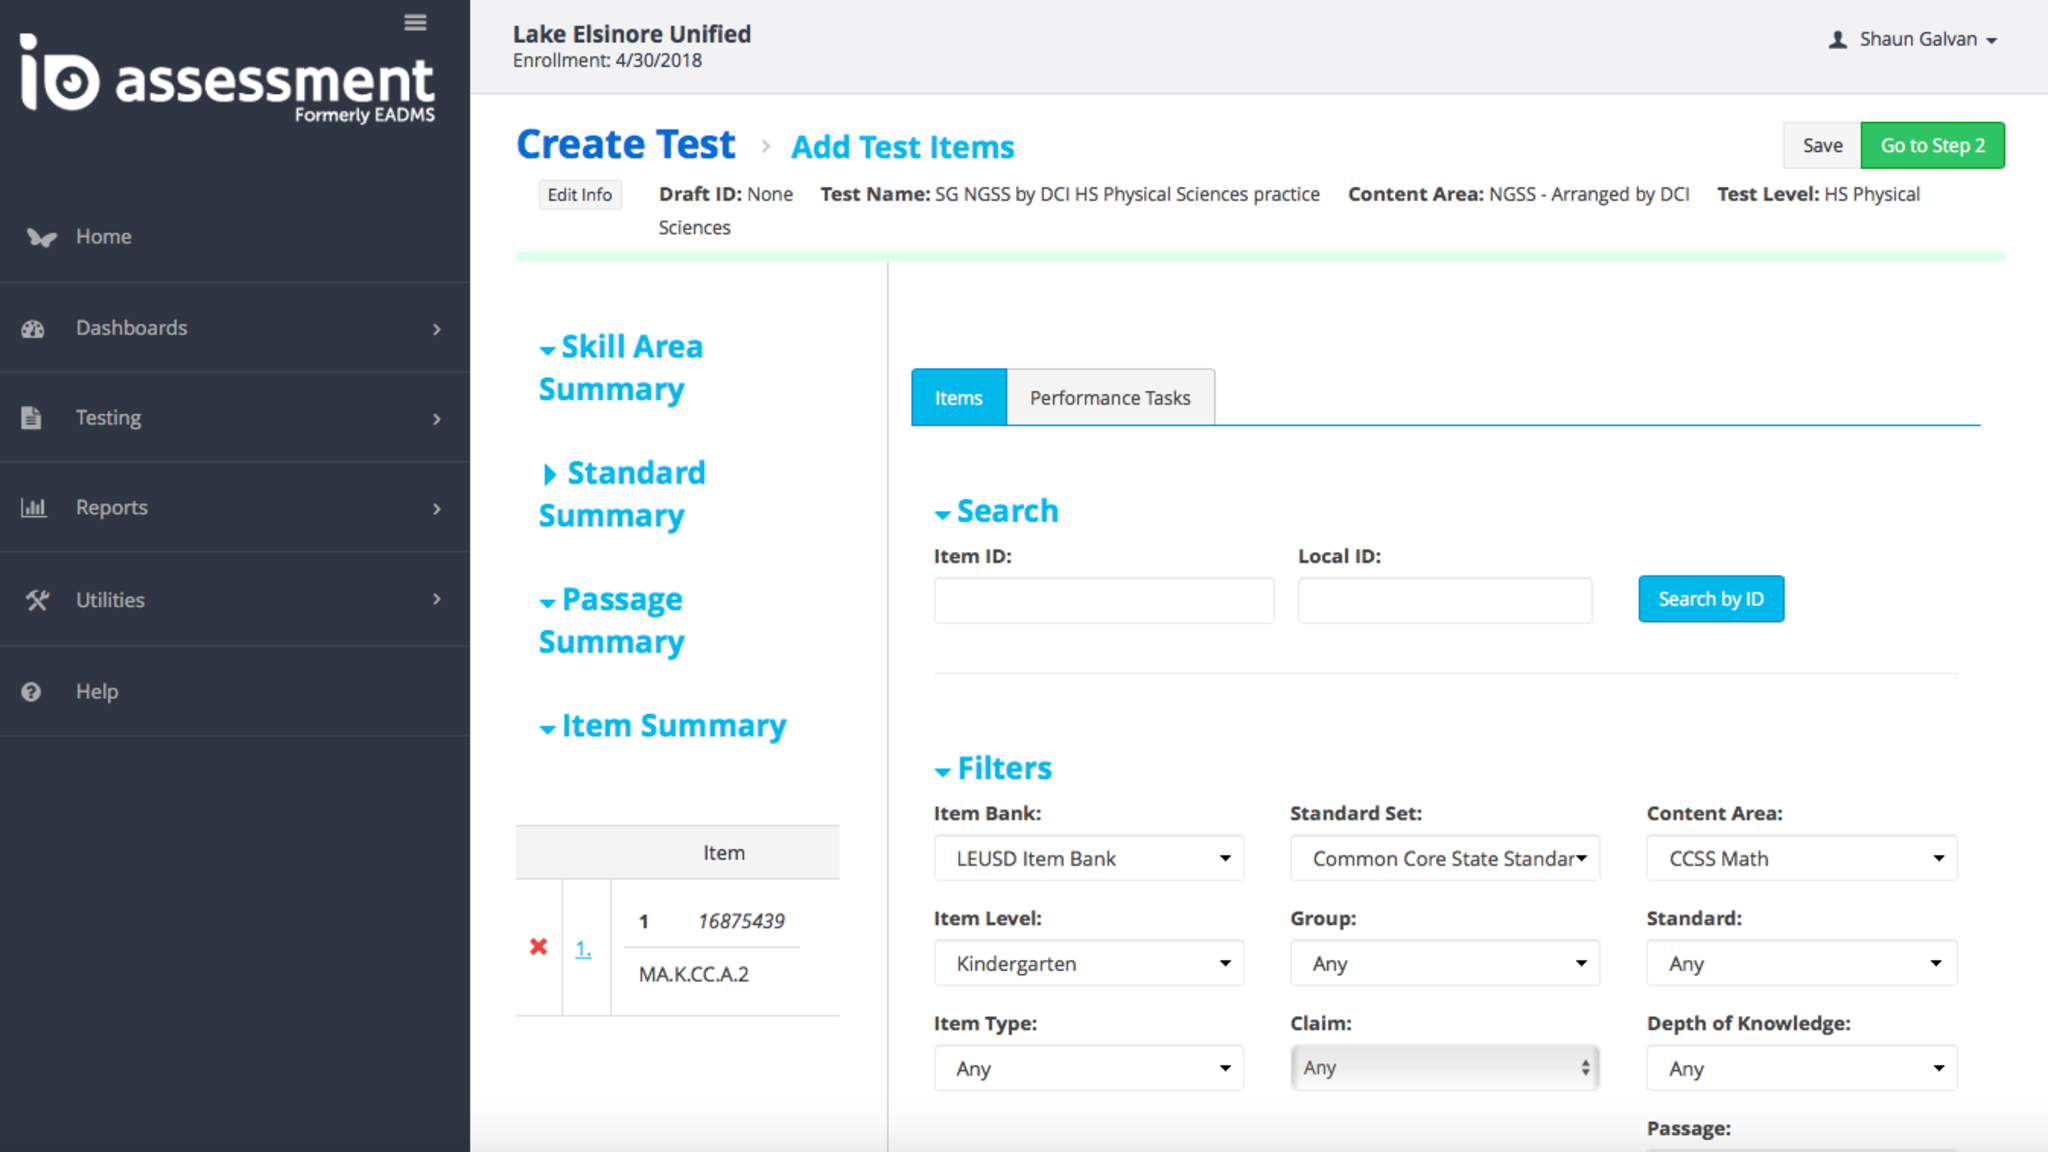The height and width of the screenshot is (1152, 2048).
Task: Click the Go to Step 2 button
Action: coord(1932,146)
